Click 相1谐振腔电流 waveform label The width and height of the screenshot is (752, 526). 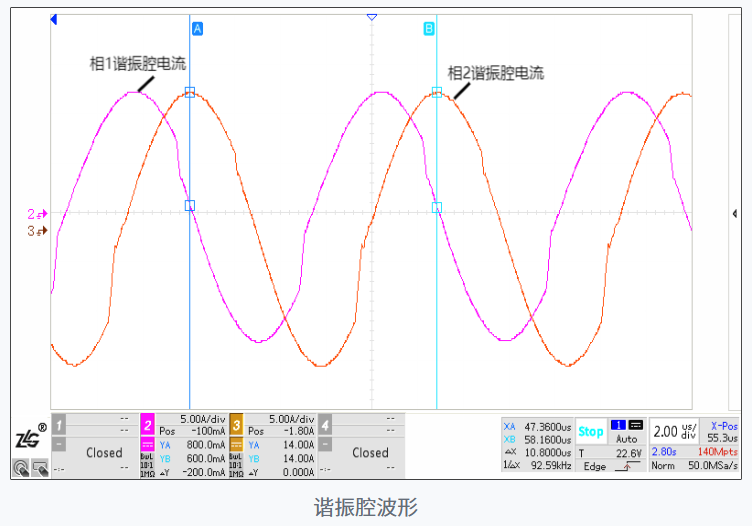(x=138, y=64)
